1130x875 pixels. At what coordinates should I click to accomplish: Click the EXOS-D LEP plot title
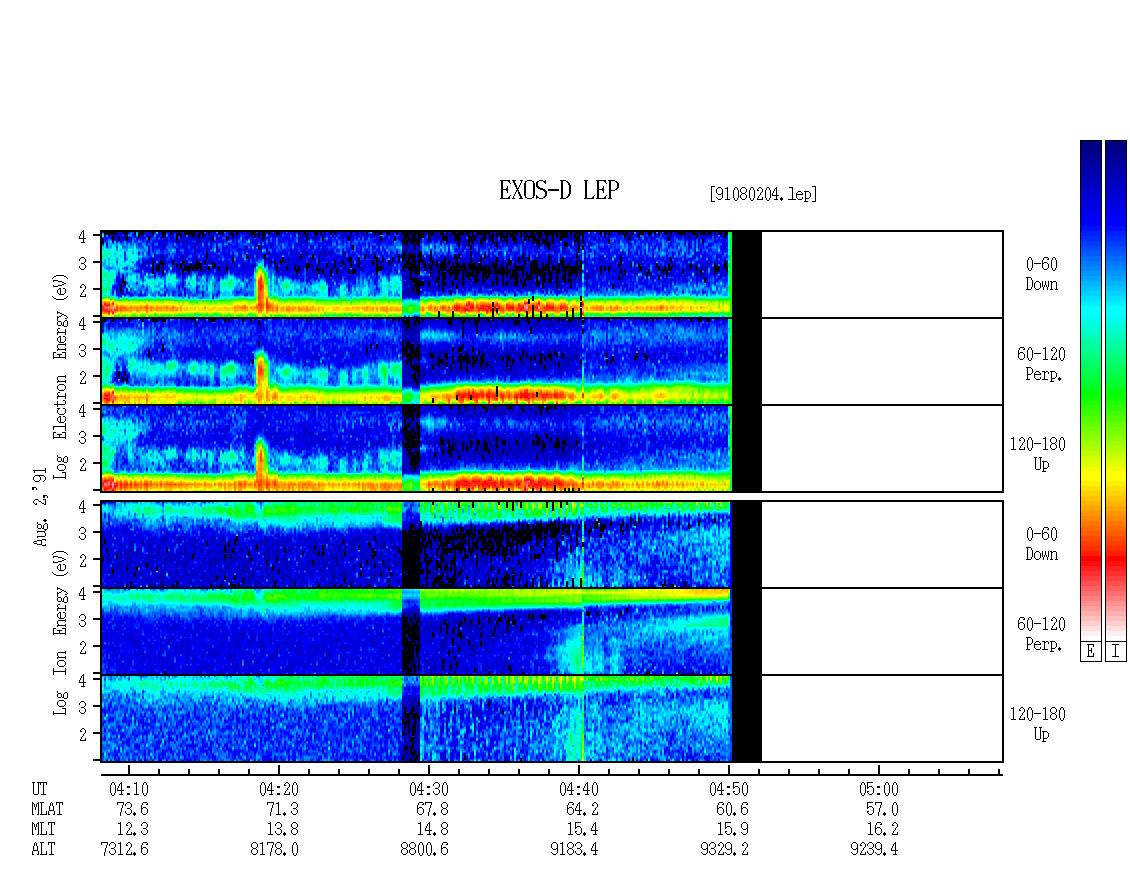[x=559, y=190]
